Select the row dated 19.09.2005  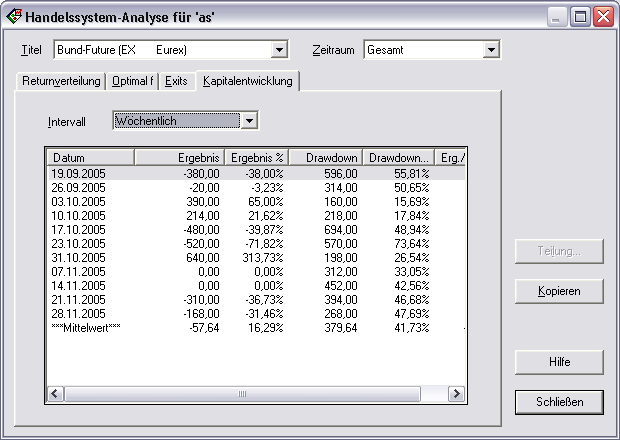(x=256, y=174)
